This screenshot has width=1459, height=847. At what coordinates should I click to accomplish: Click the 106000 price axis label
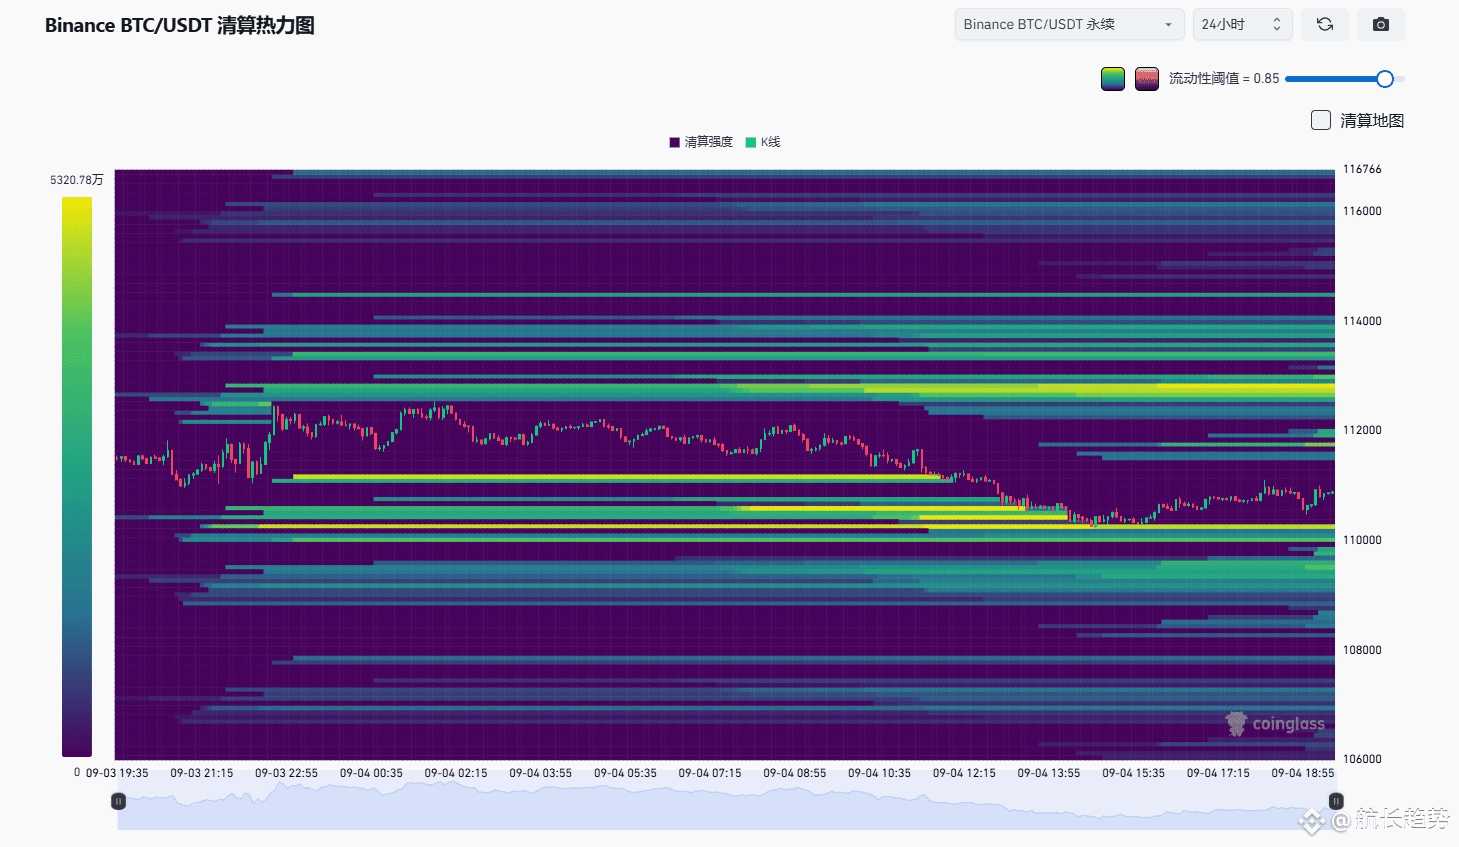click(1362, 759)
